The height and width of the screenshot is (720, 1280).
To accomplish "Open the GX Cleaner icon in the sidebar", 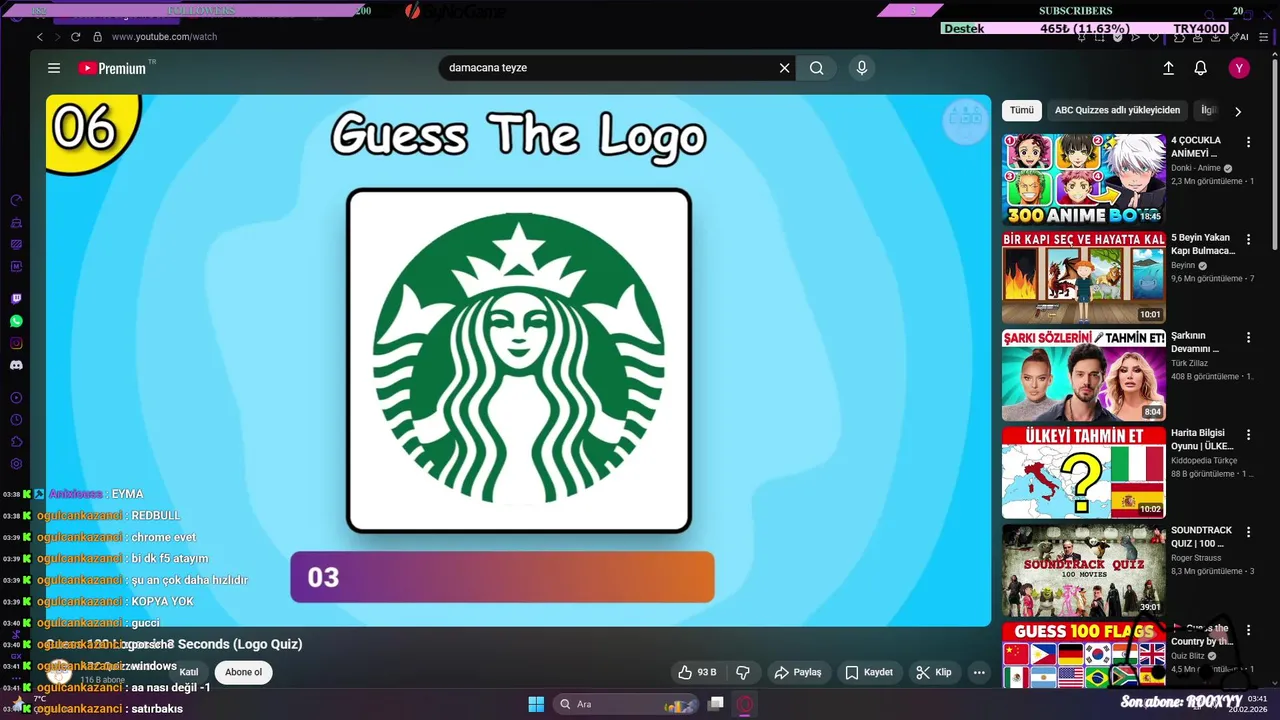I will point(16,223).
